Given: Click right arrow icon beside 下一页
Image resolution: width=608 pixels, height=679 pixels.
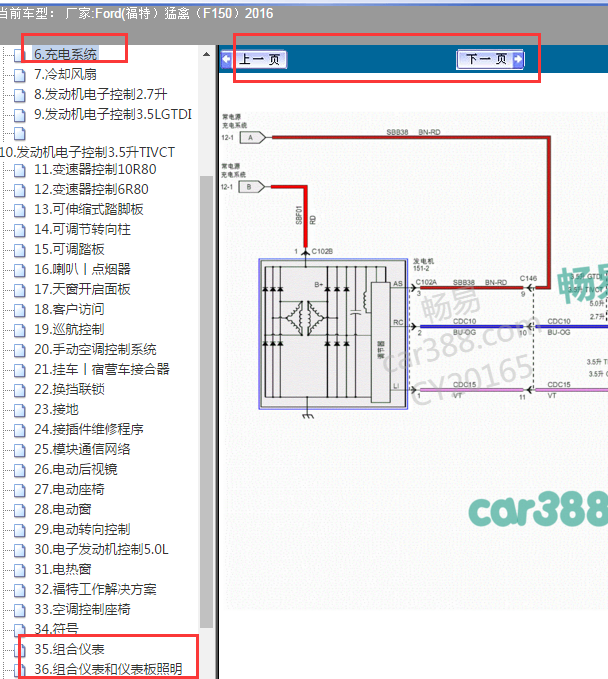Looking at the screenshot, I should [x=518, y=59].
